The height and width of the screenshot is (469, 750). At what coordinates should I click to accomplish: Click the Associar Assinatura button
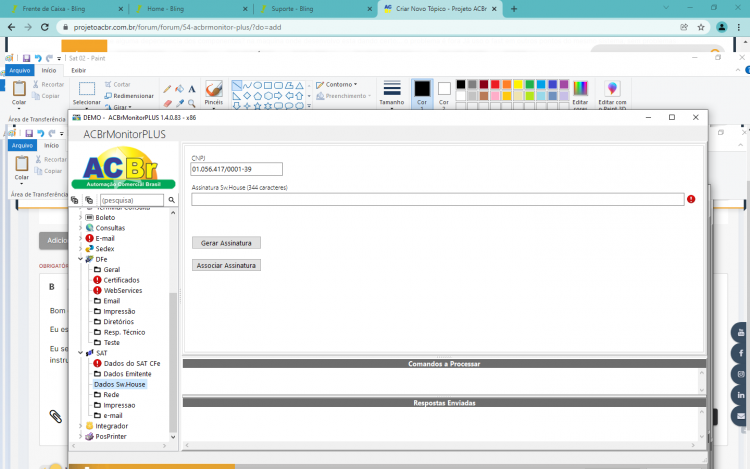pos(226,265)
